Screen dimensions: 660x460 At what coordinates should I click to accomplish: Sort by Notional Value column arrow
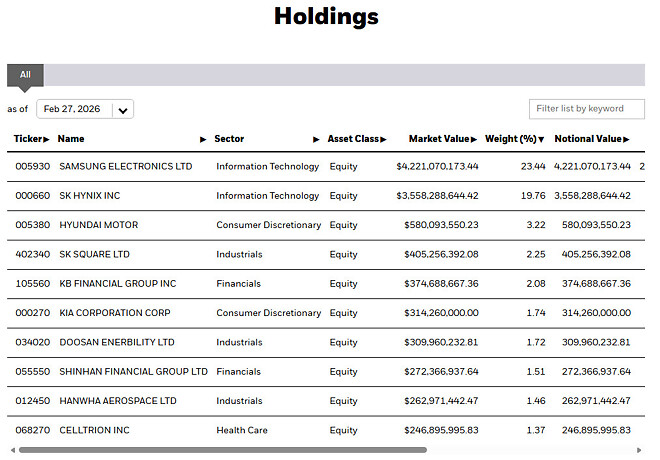(x=626, y=139)
